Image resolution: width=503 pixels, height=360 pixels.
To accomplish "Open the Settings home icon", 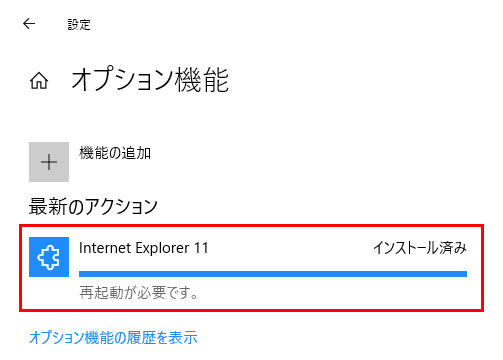I will [x=39, y=81].
